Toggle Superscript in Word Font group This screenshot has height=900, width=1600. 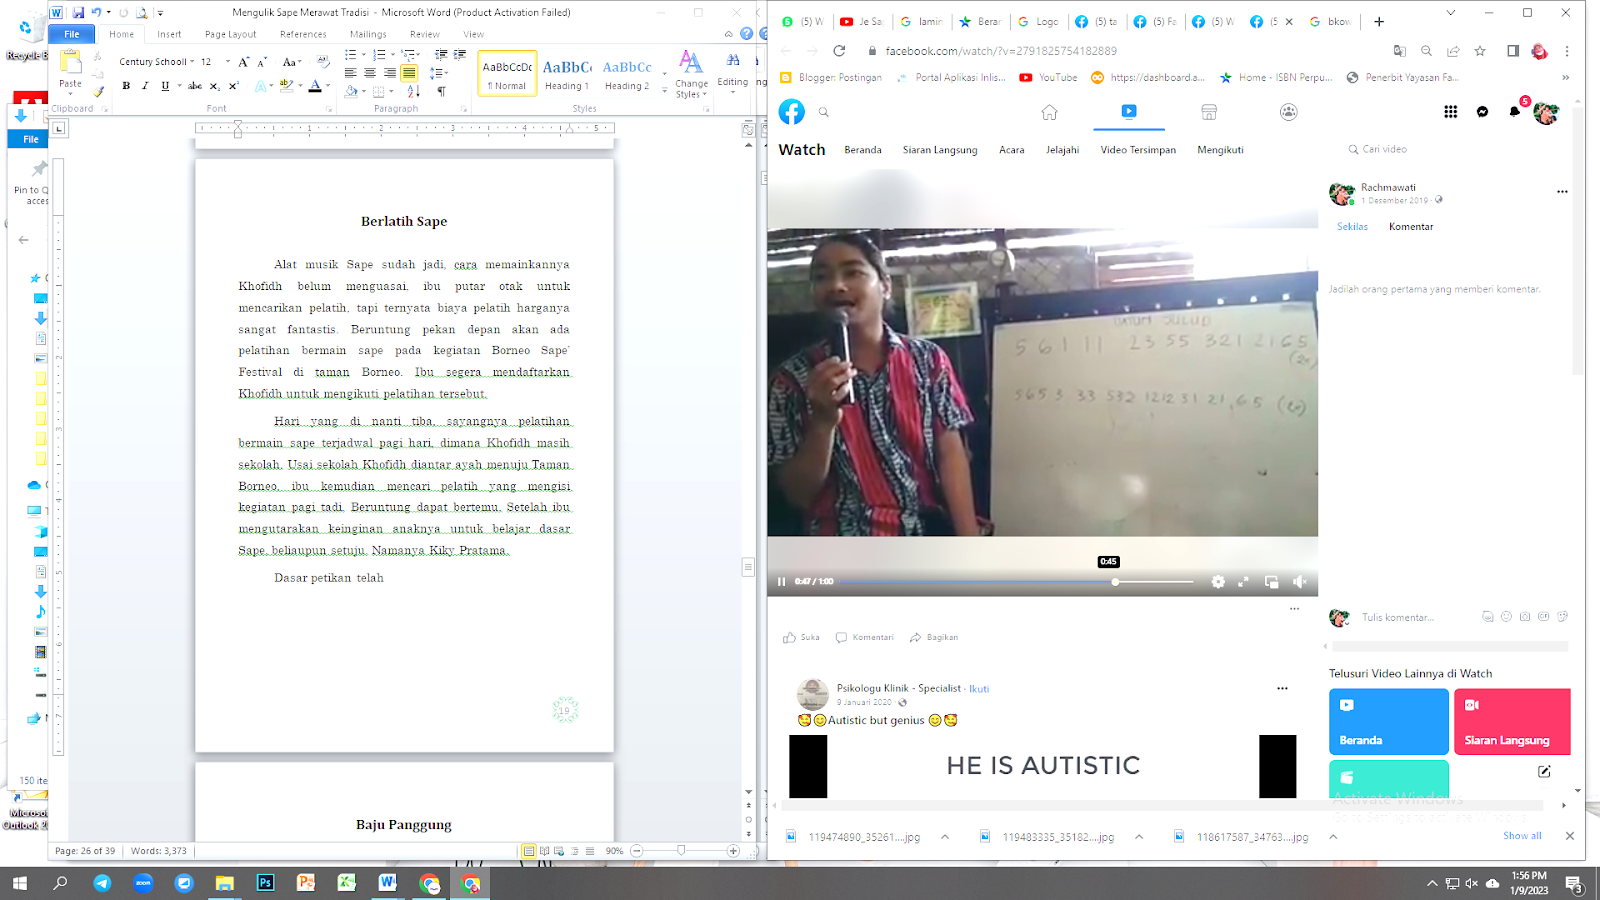(x=233, y=86)
